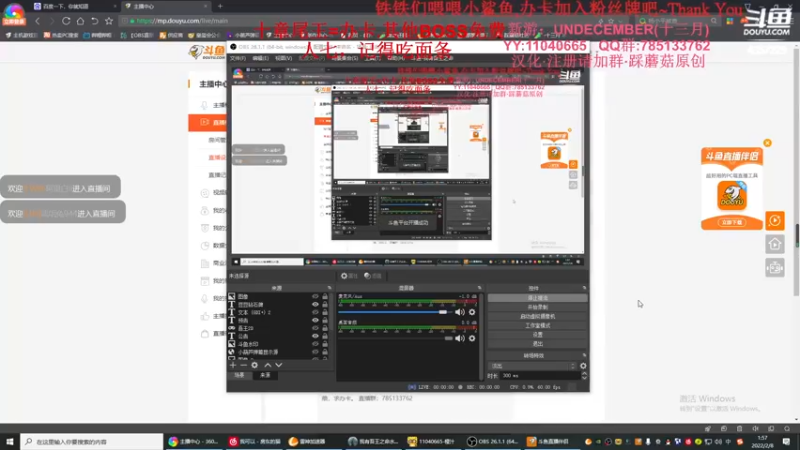
Task: Click 停止推流 button in OBS controls
Action: [537, 298]
